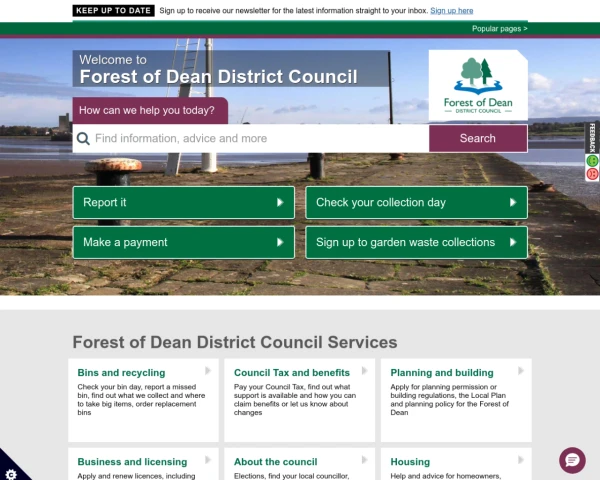Open Business and licensing heading link
600x480 pixels.
[132, 462]
